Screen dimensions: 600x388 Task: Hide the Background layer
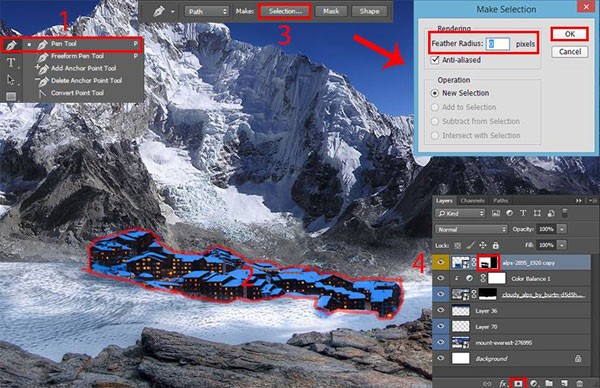coord(441,358)
